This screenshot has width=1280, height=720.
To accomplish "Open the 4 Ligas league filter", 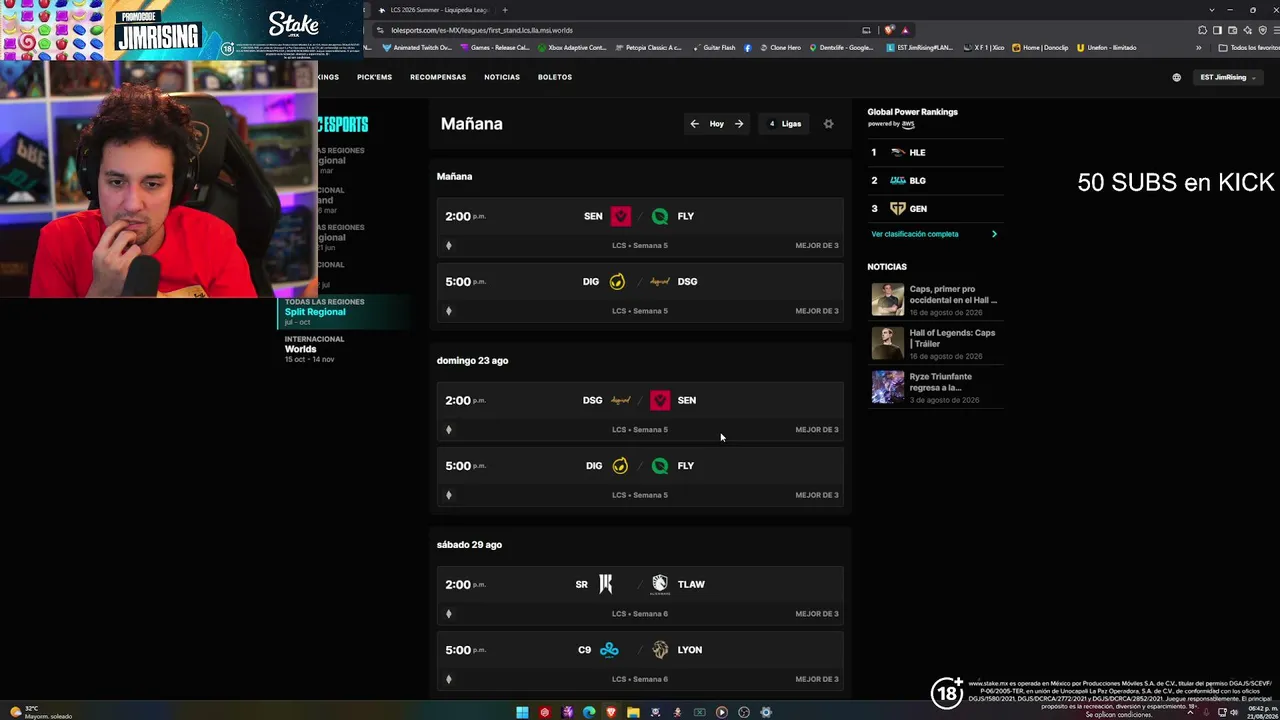I will pyautogui.click(x=786, y=124).
